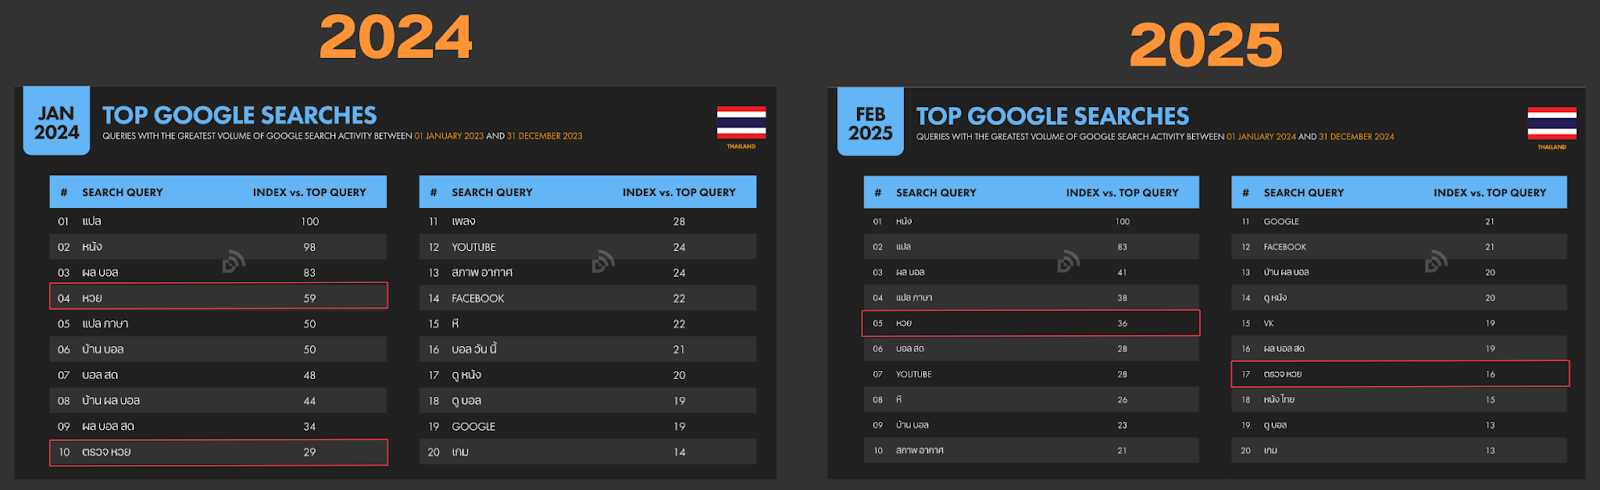Image resolution: width=1600 pixels, height=490 pixels.
Task: Select the GOOGLE row in the 2025 table
Action: tap(1399, 222)
